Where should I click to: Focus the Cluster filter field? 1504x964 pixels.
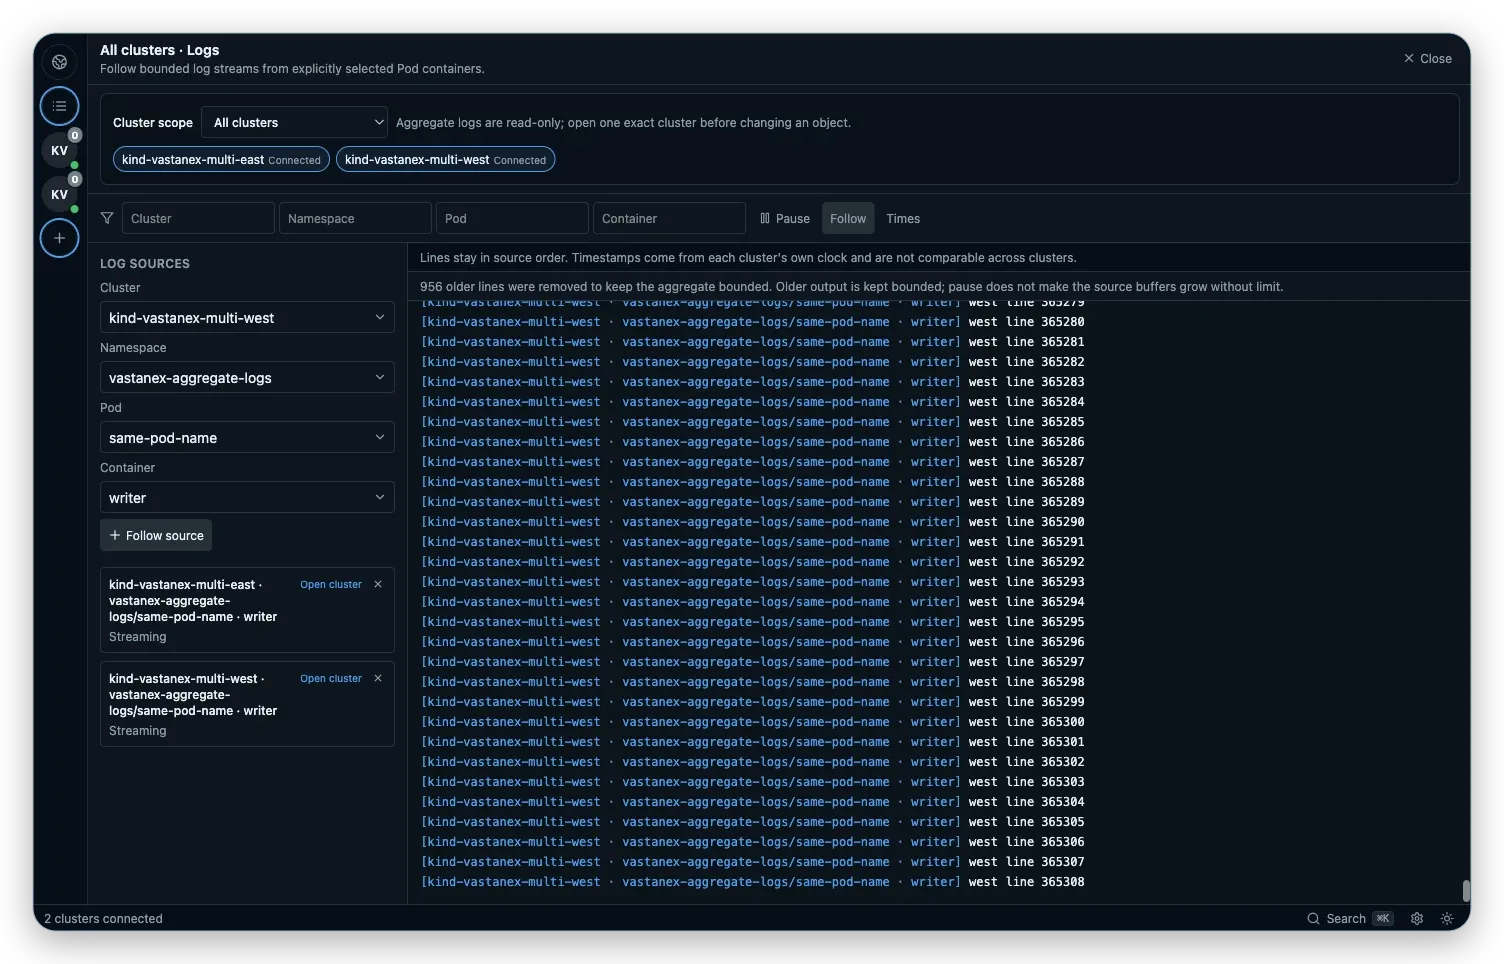click(198, 218)
